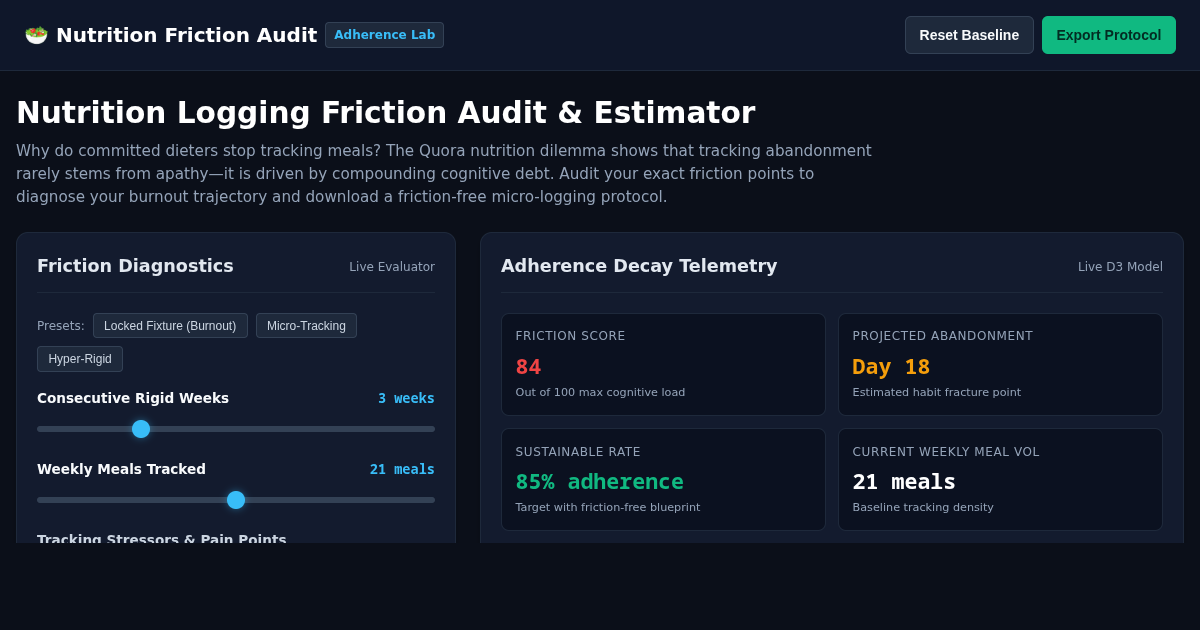
Task: Click the Adherence Decay Telemetry heading
Action: click(x=639, y=266)
